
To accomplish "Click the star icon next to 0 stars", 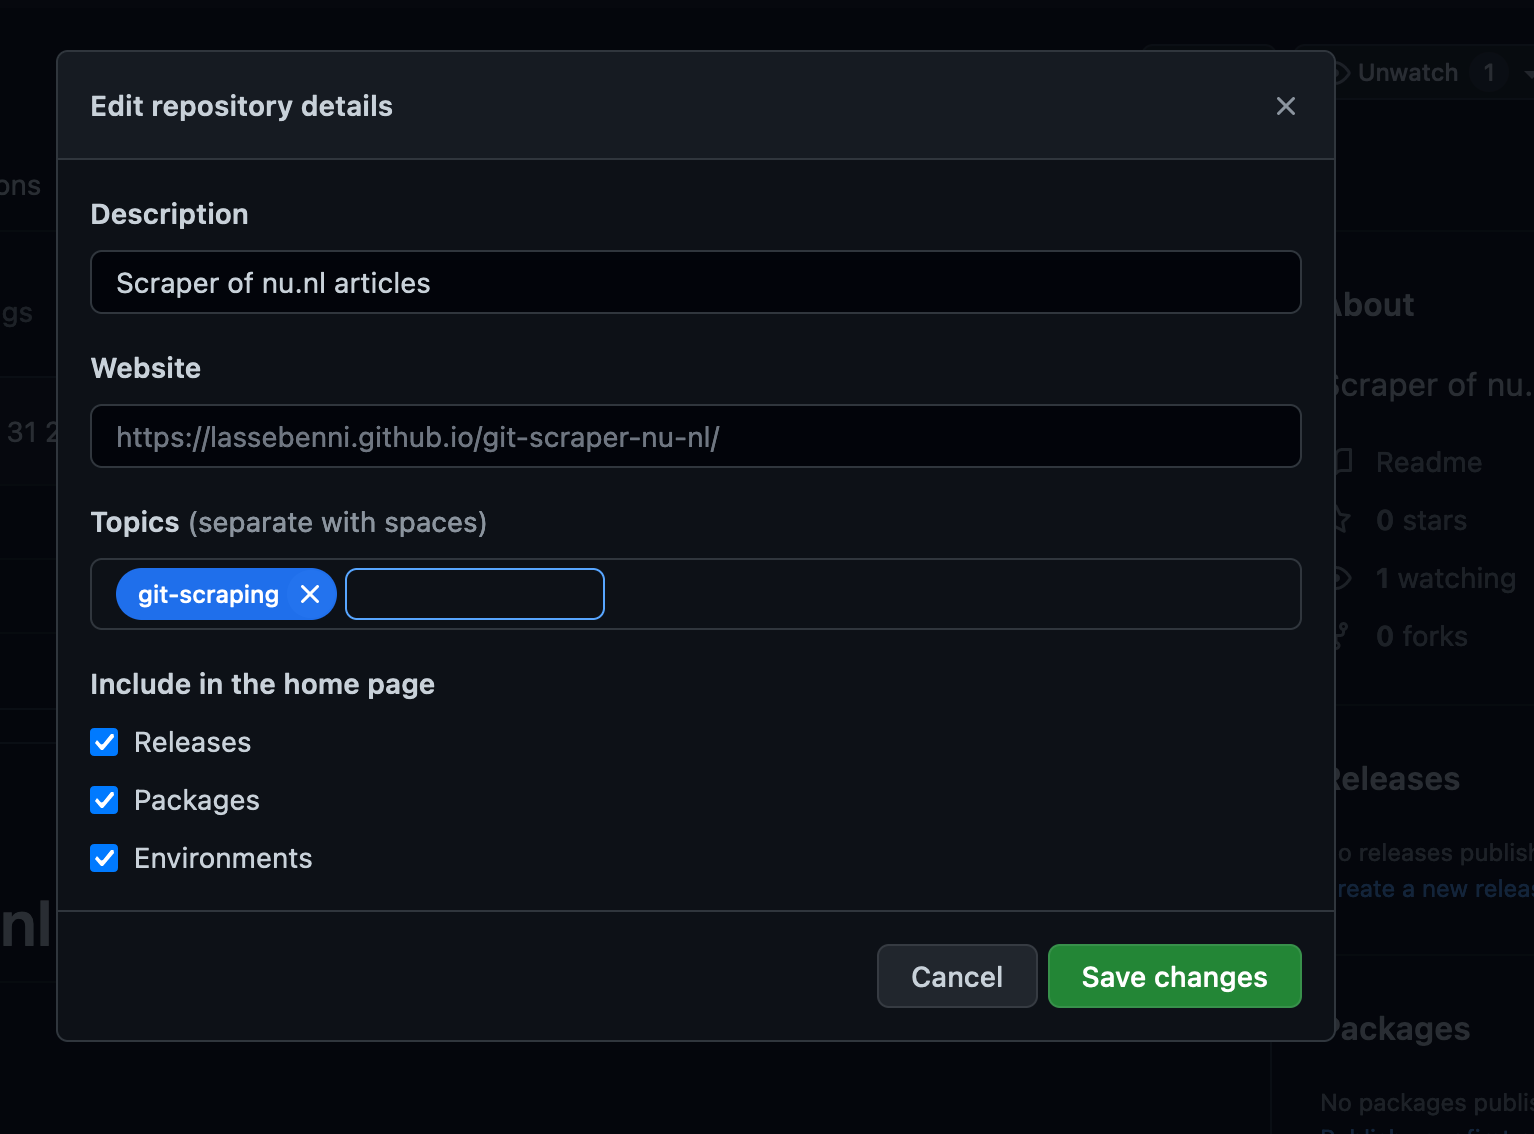I will click(x=1343, y=519).
